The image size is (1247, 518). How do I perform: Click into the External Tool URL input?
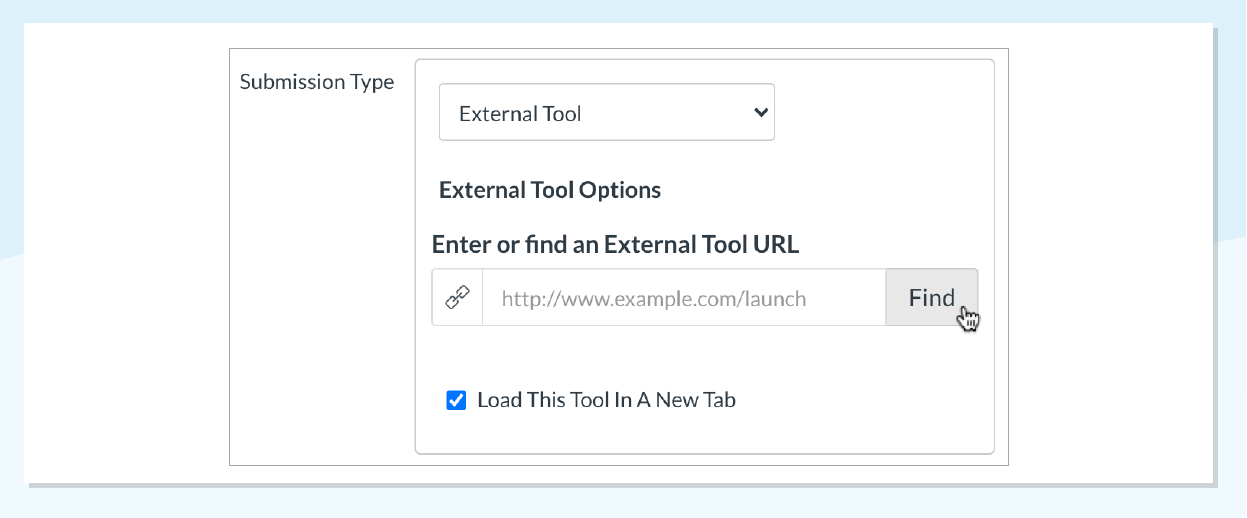point(684,297)
